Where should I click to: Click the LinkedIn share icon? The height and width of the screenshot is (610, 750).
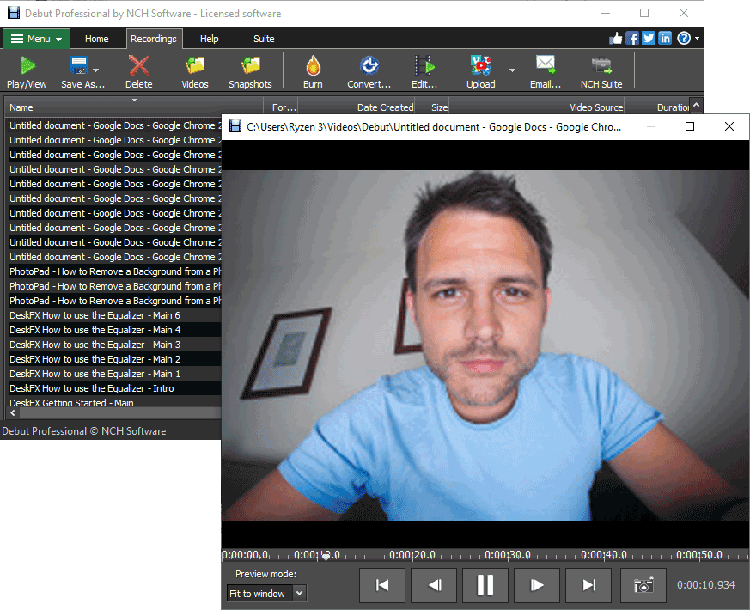pyautogui.click(x=665, y=38)
